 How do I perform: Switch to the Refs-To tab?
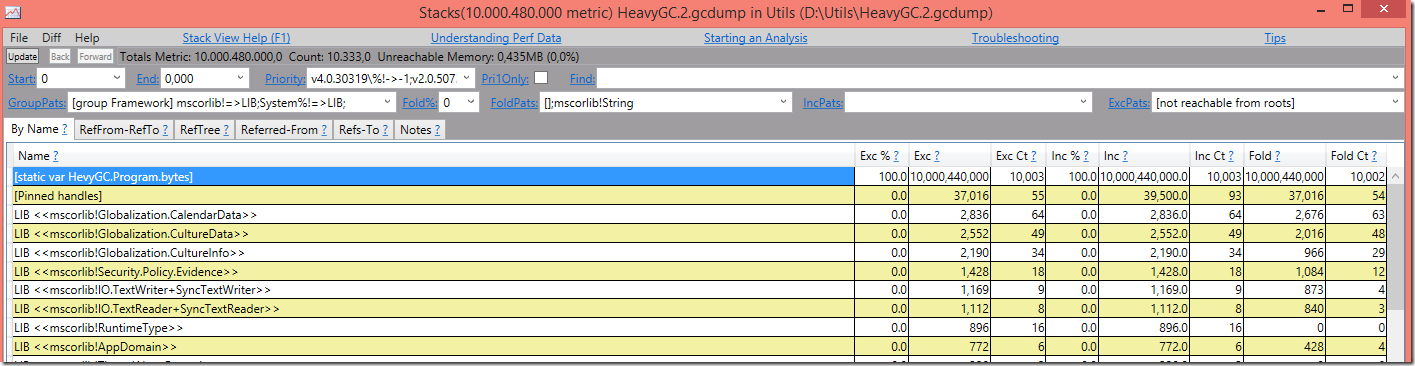[364, 129]
